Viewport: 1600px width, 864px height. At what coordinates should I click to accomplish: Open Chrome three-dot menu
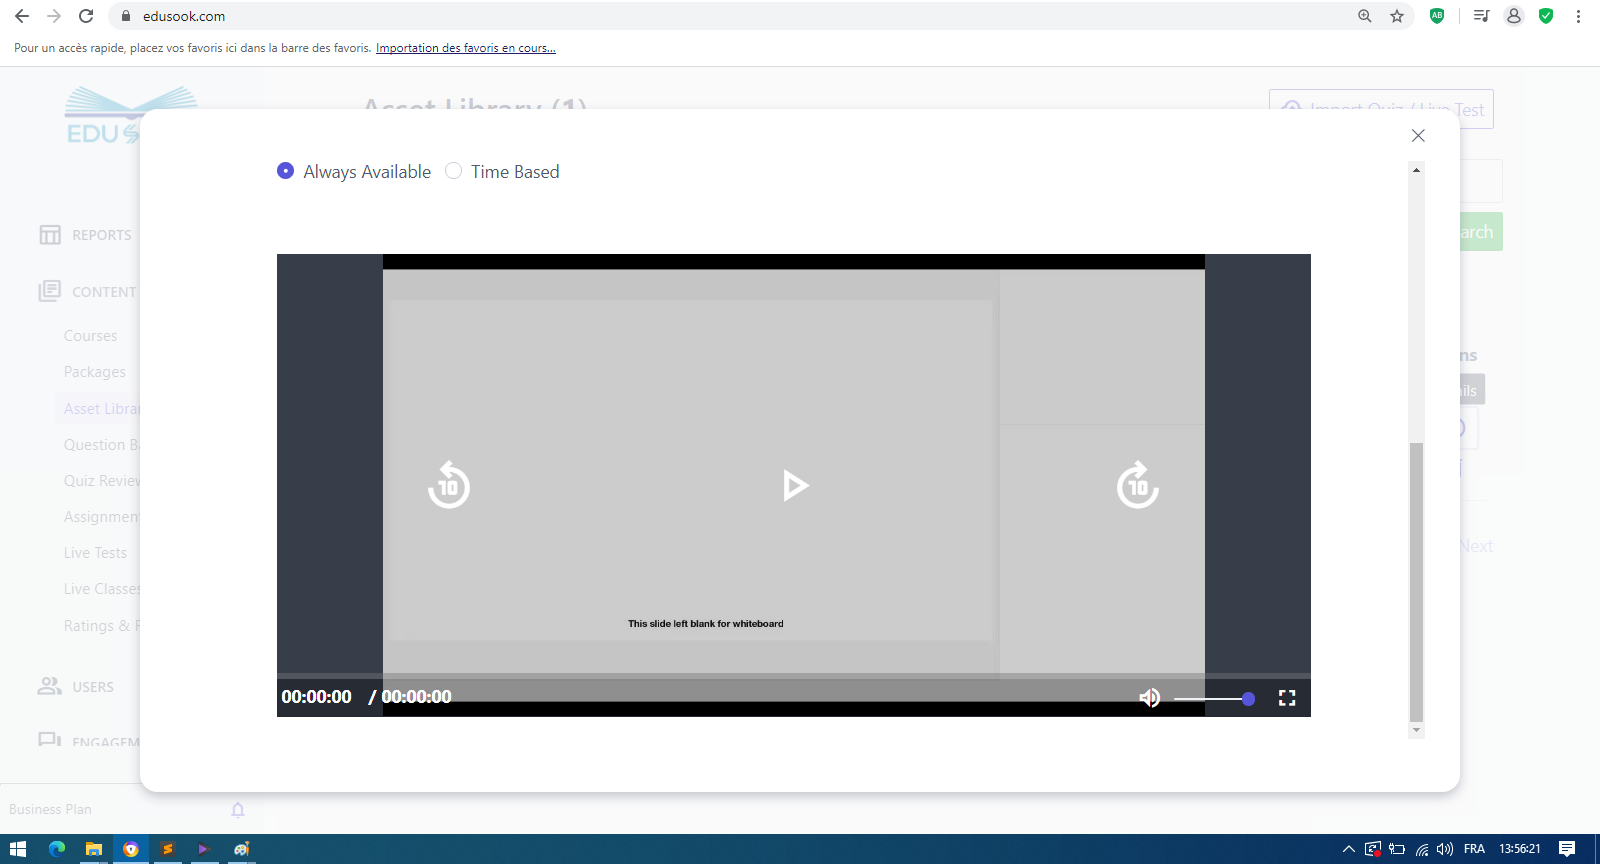[x=1578, y=16]
